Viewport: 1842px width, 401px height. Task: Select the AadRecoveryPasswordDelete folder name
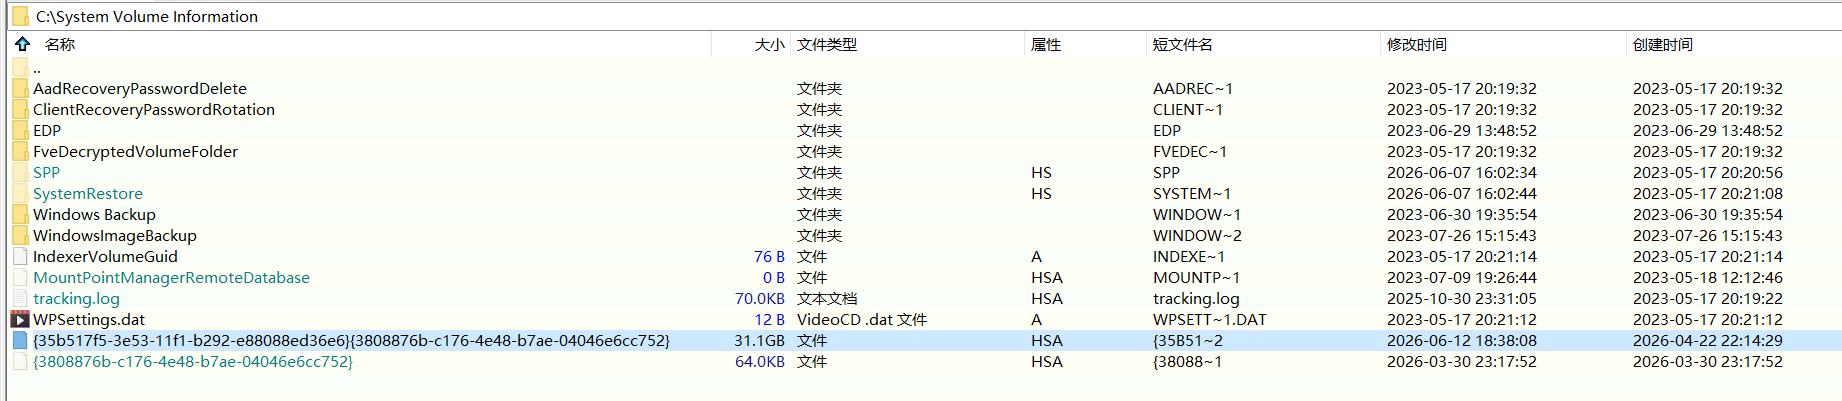(140, 88)
